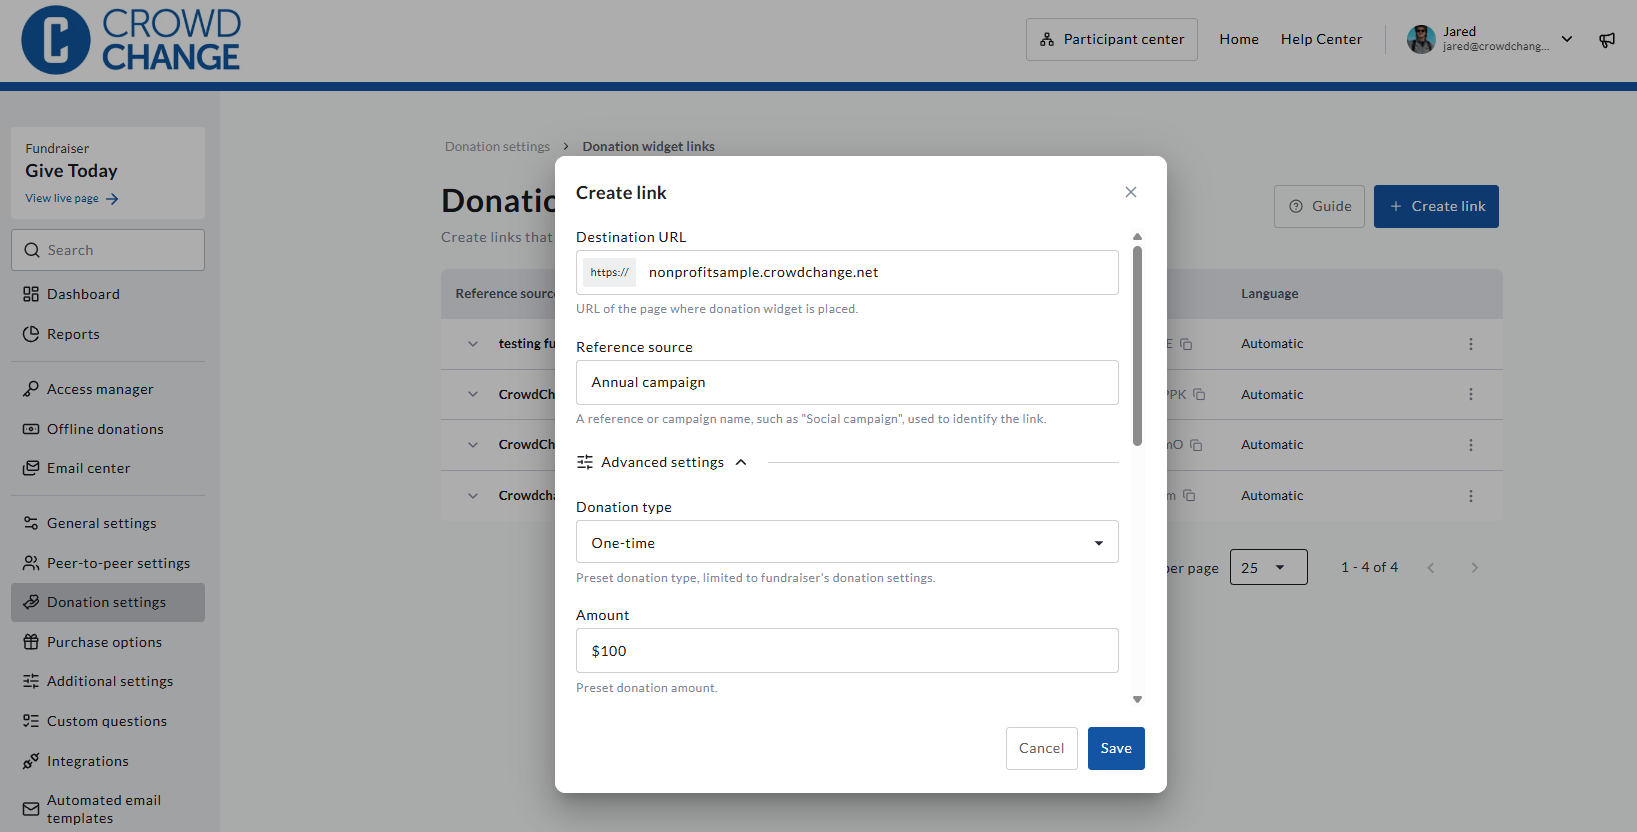Image resolution: width=1637 pixels, height=832 pixels.
Task: Open Peer-to-peer settings
Action: coord(108,563)
